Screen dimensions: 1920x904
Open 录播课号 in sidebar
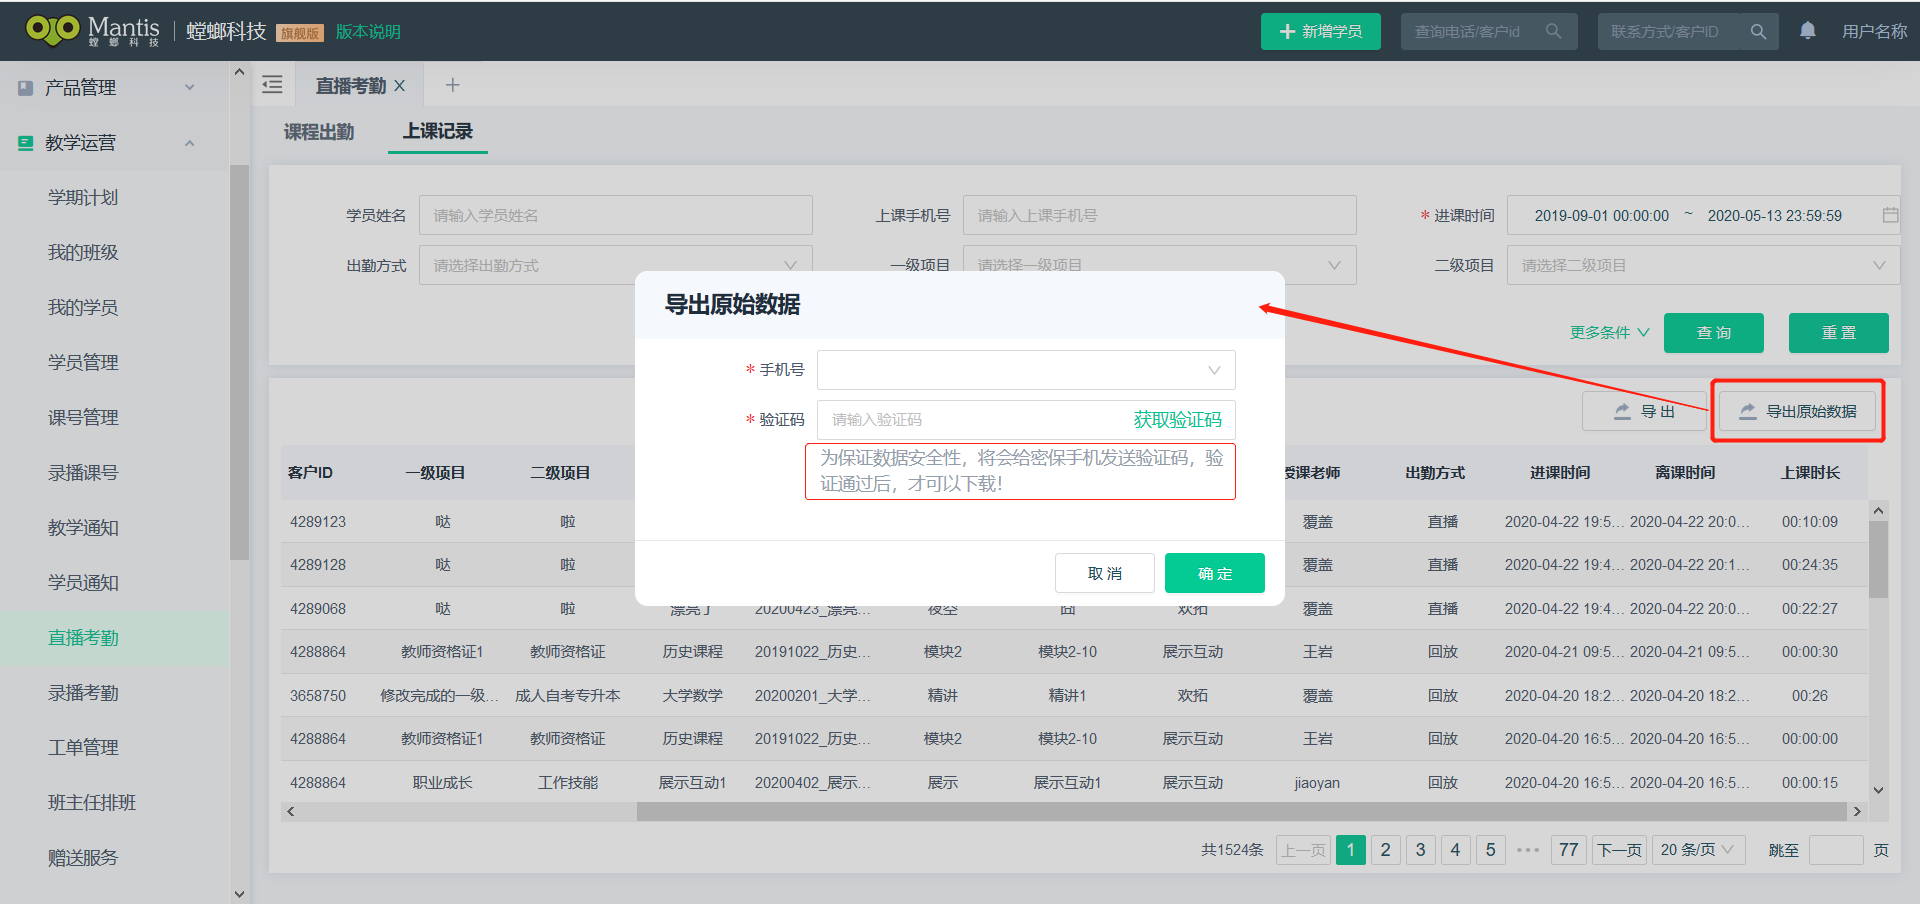tap(83, 472)
